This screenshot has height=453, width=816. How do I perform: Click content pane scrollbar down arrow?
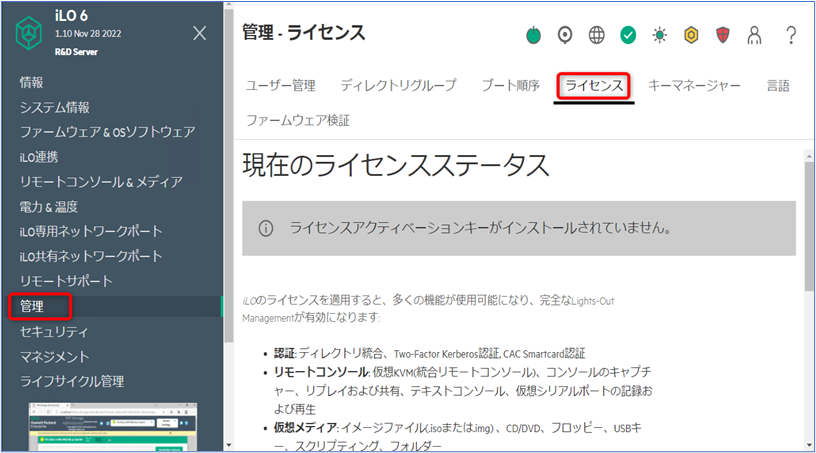tap(809, 446)
